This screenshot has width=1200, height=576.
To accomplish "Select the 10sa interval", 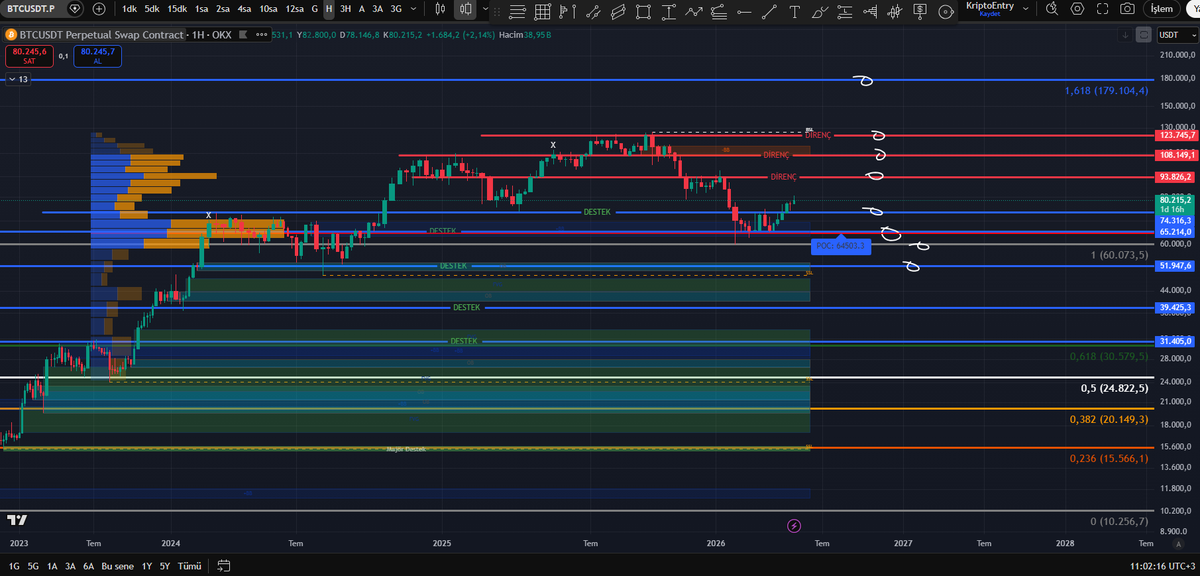I will pos(268,9).
